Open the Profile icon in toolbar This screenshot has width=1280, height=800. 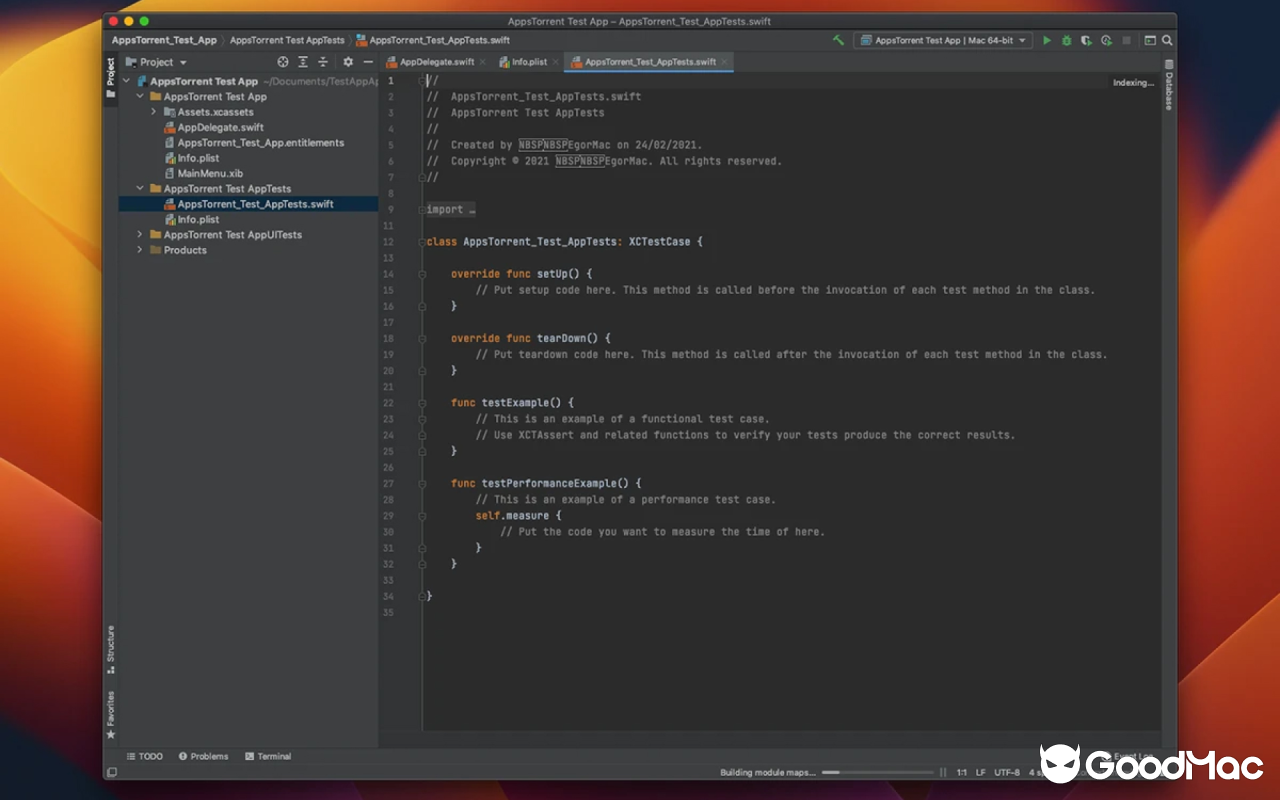click(1106, 41)
